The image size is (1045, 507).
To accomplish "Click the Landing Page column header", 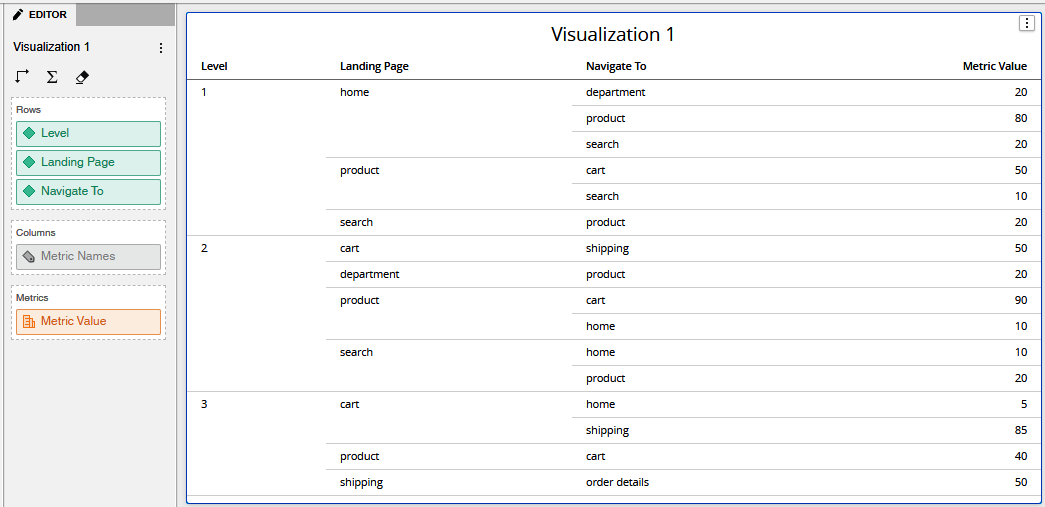I will pyautogui.click(x=374, y=67).
